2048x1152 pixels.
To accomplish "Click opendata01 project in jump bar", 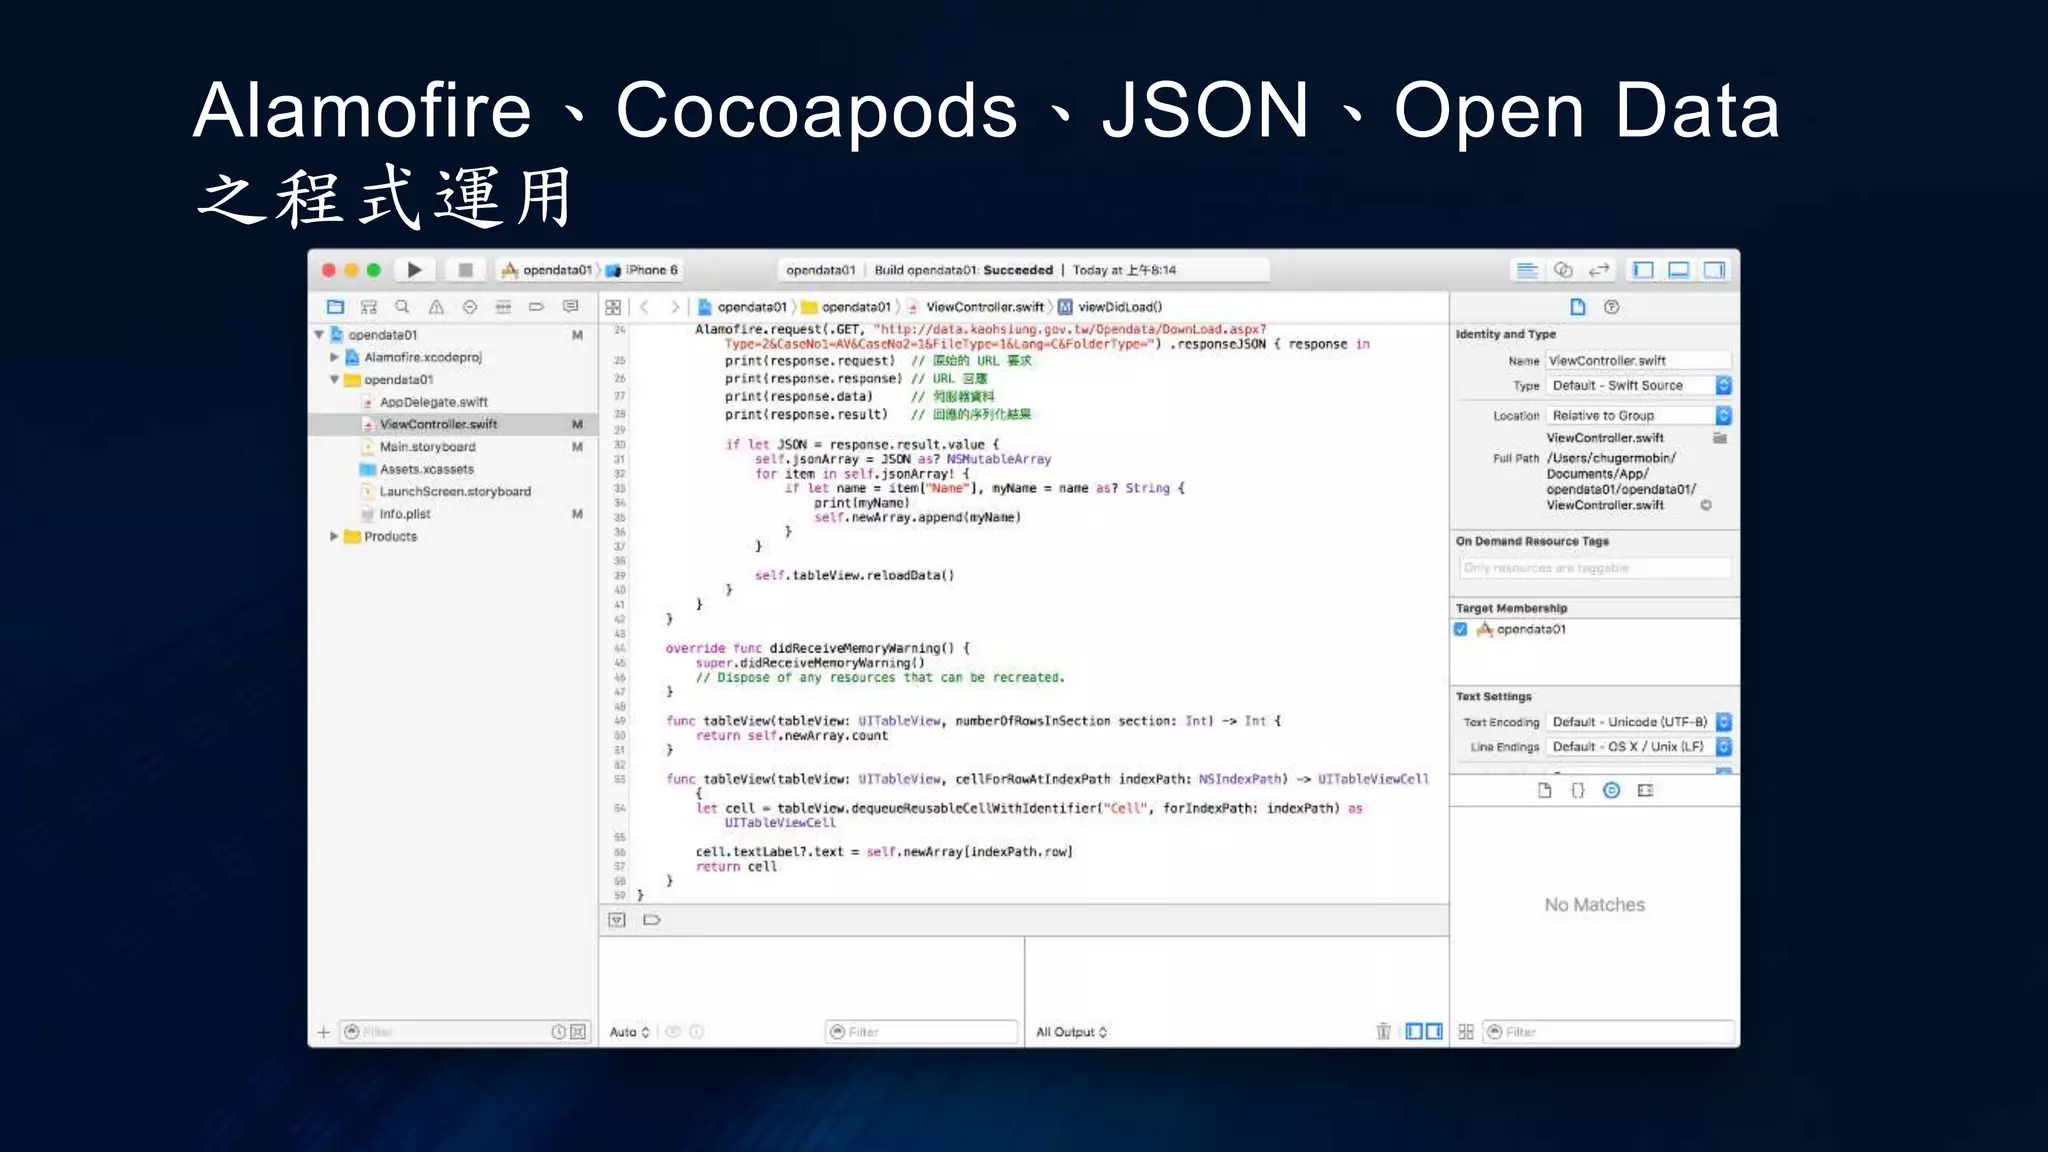I will (742, 307).
